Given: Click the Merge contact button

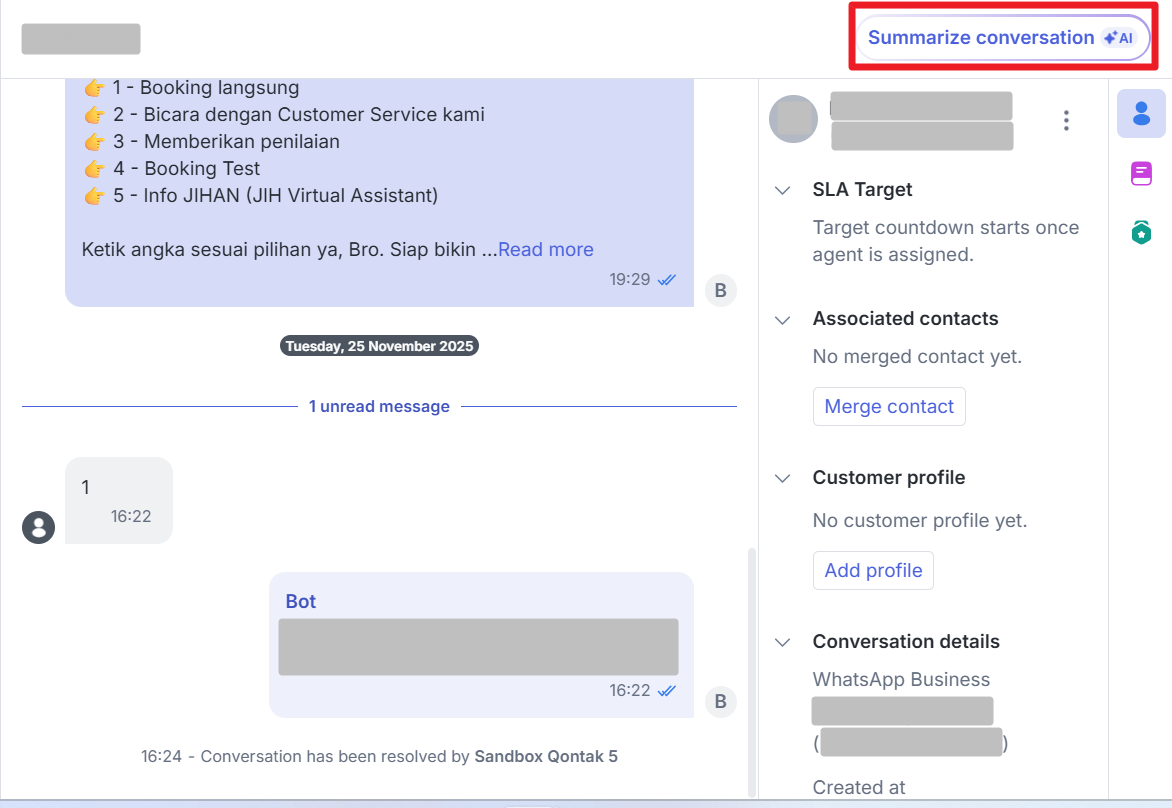Looking at the screenshot, I should click(889, 407).
